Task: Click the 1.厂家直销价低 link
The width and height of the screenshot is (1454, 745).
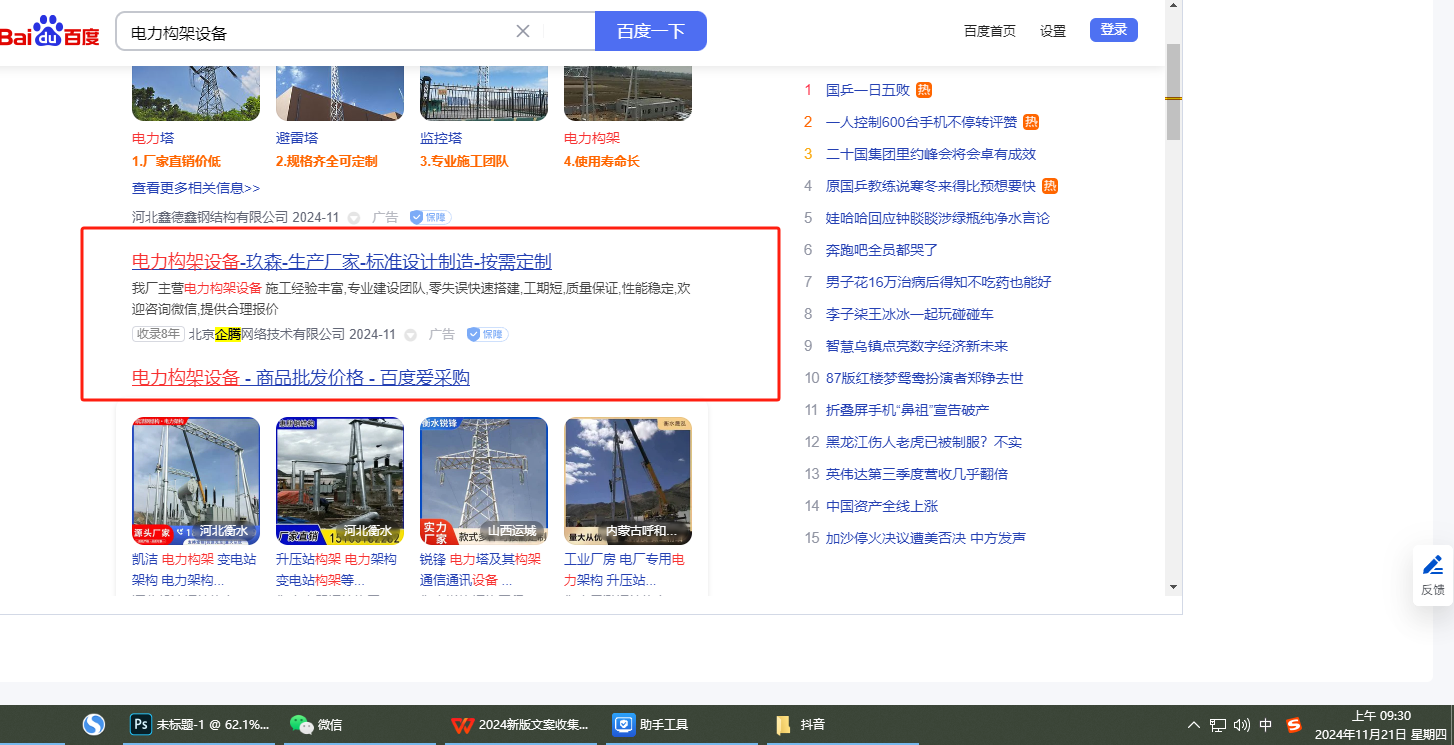Action: (177, 161)
